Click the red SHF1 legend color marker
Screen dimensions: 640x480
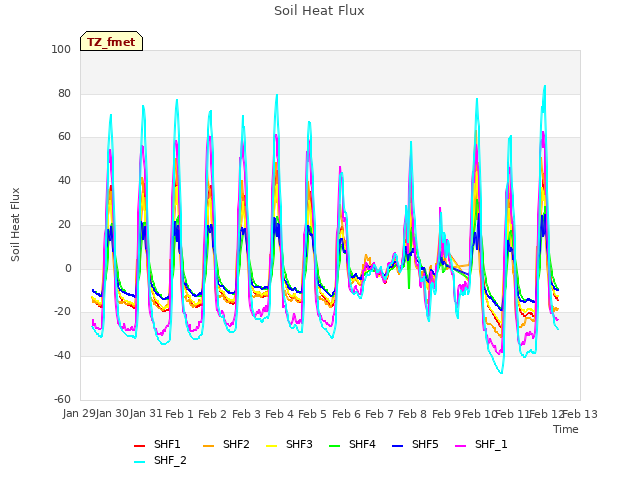pos(140,446)
